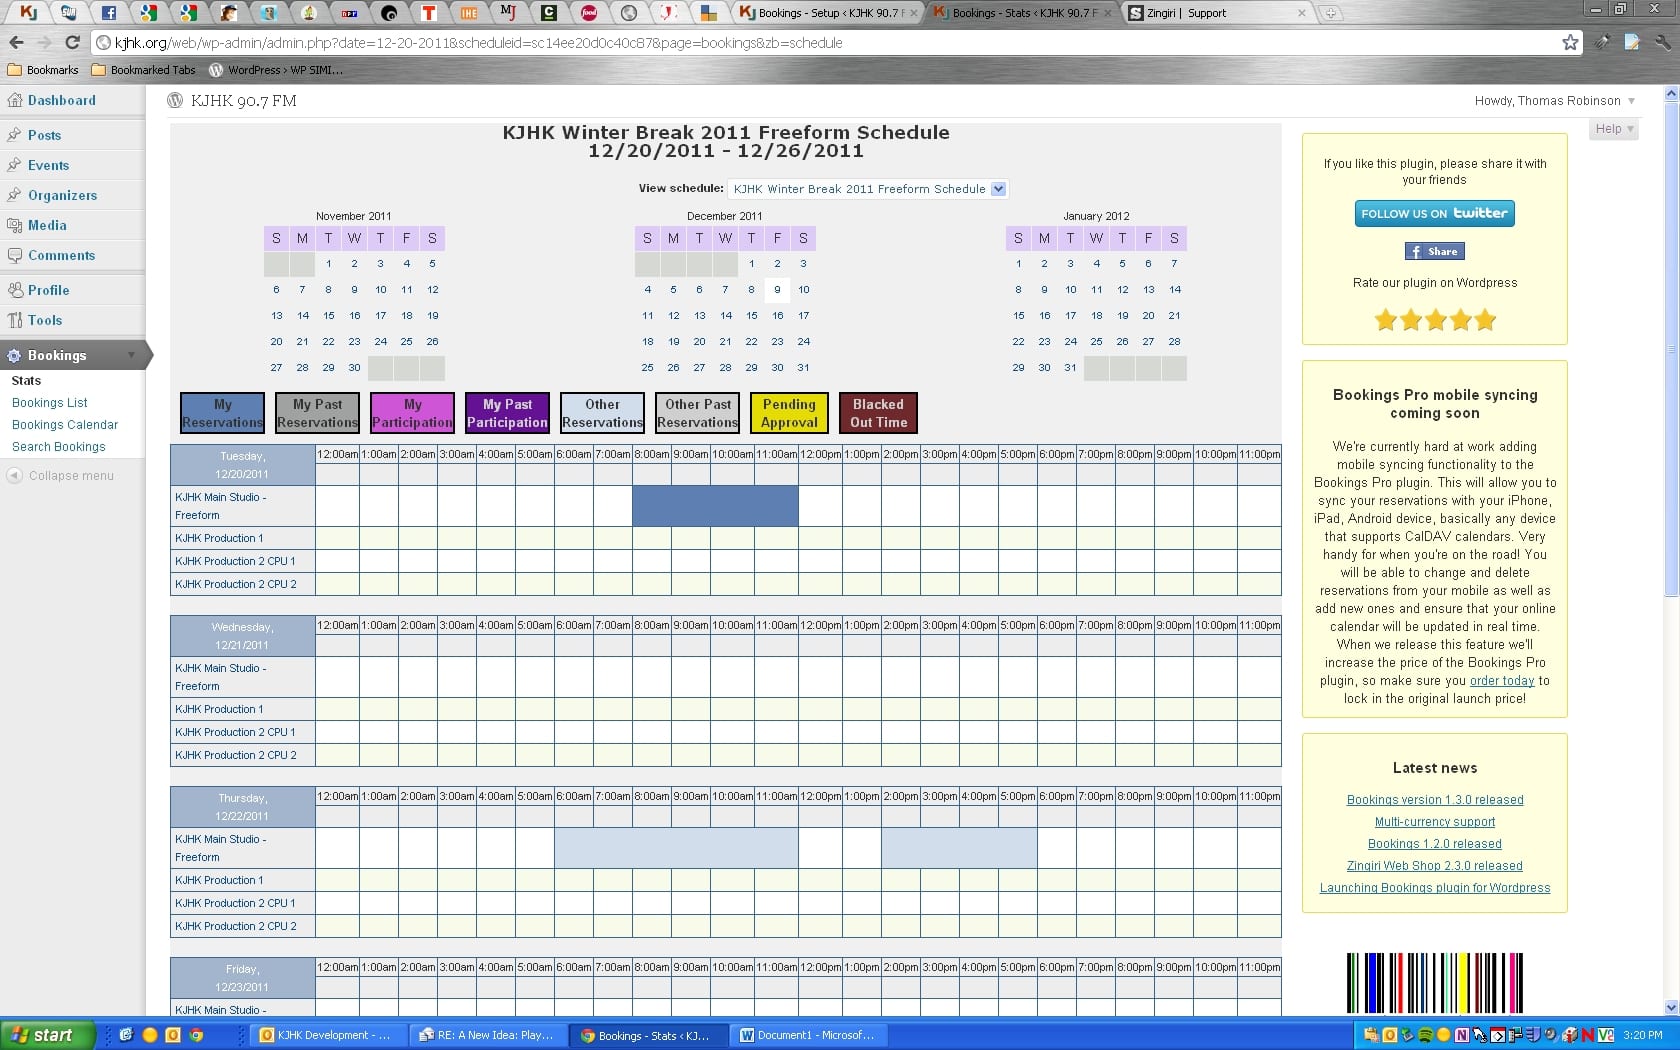Open the Dashboard icon in the sidebar
1680x1050 pixels.
14,100
